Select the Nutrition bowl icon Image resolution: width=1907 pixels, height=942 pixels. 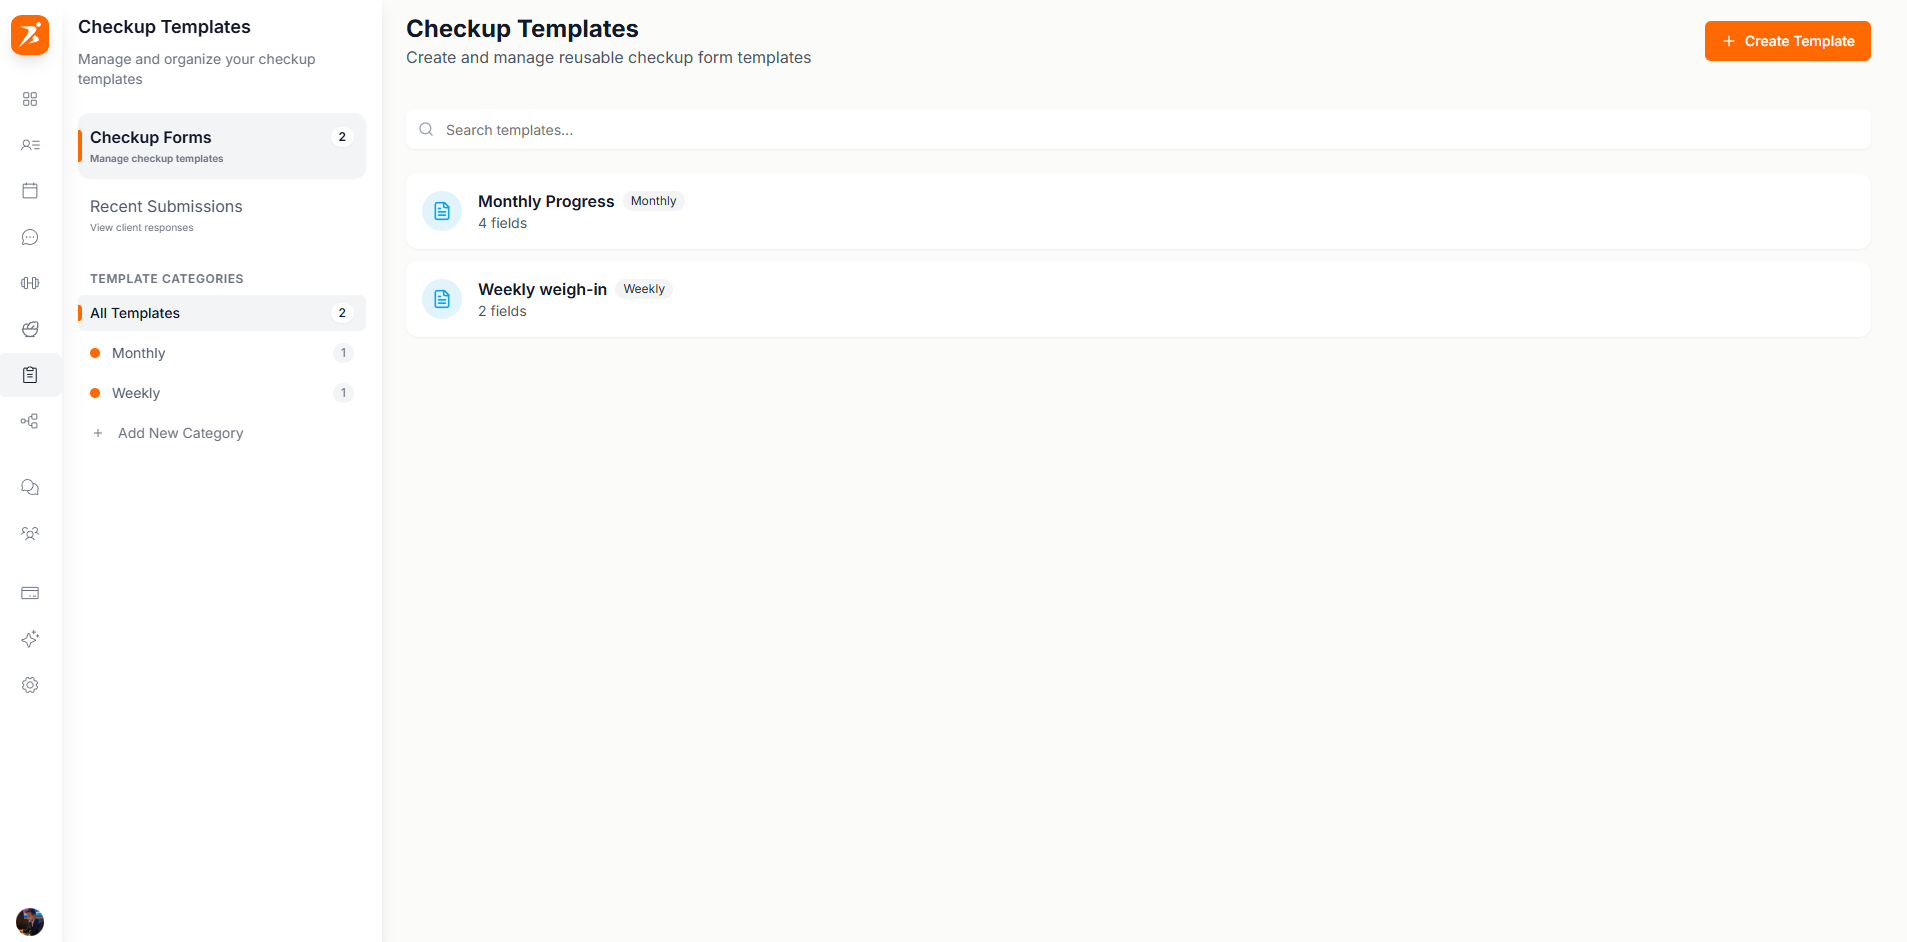30,329
